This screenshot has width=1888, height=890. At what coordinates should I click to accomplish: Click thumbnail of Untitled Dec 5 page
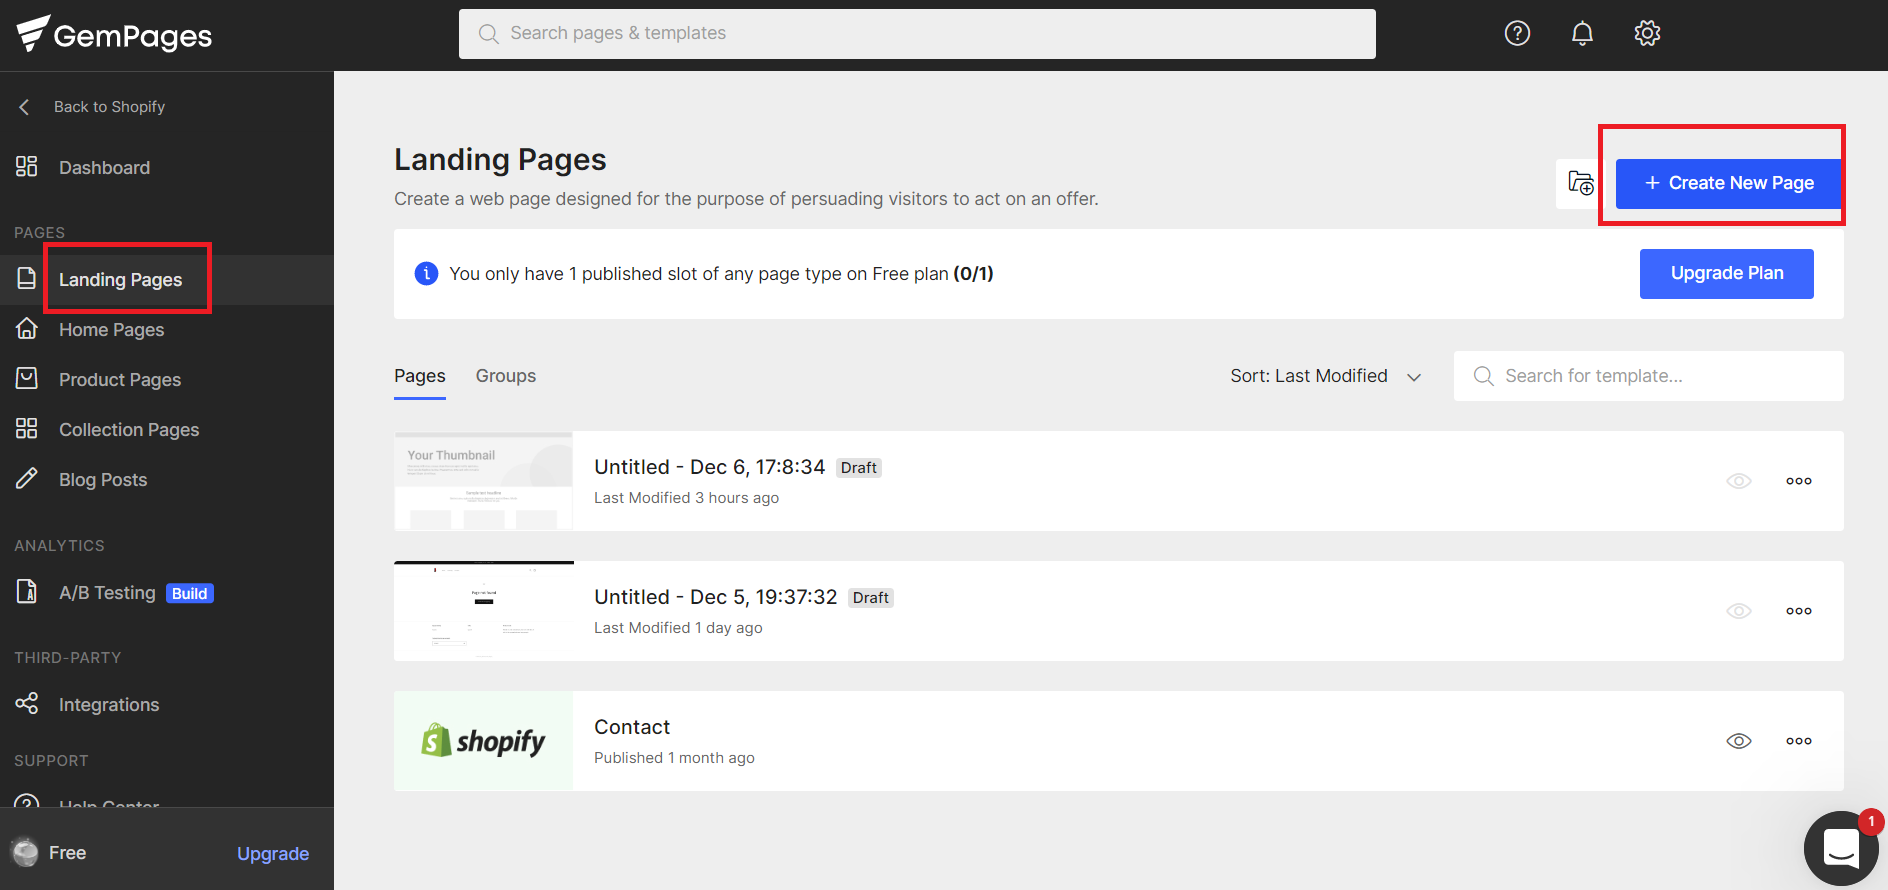(483, 611)
